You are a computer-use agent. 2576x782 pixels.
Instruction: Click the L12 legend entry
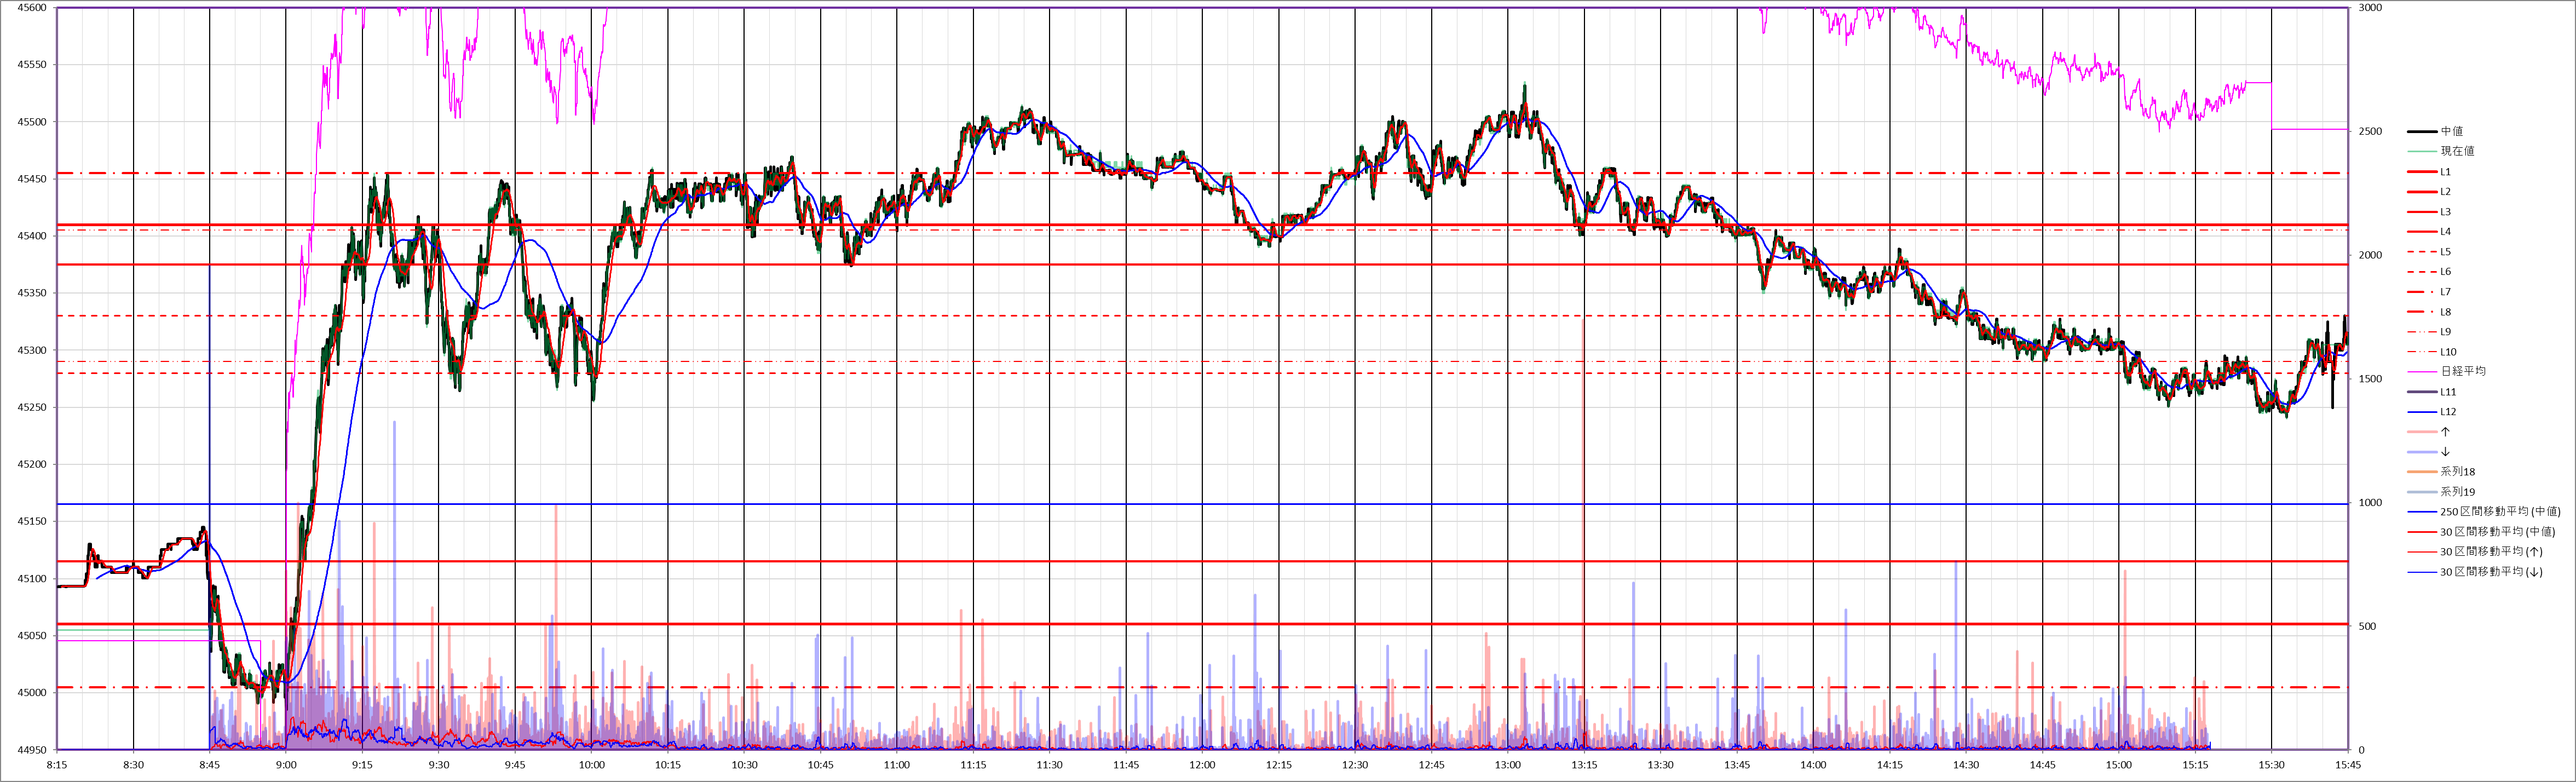(2447, 412)
